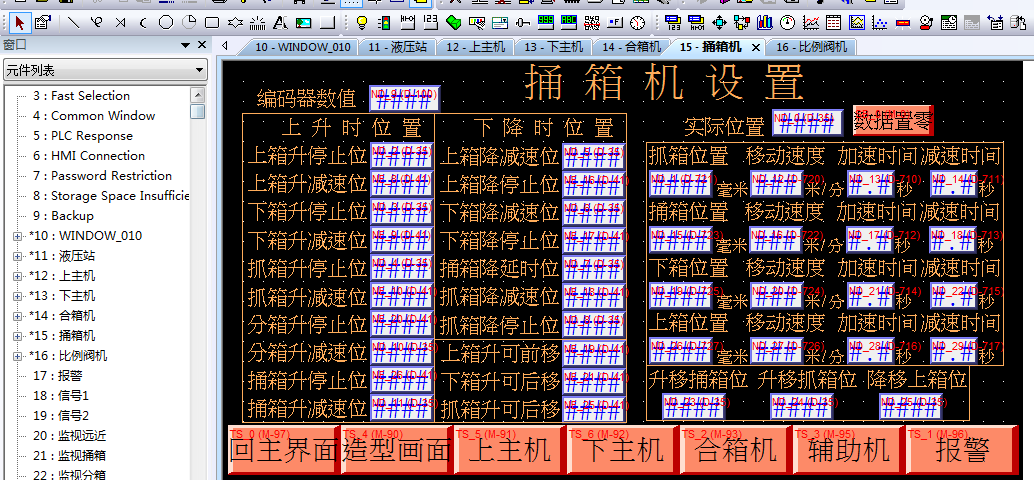Select Password Restriction in the tree
This screenshot has height=480, width=1034.
click(x=101, y=176)
